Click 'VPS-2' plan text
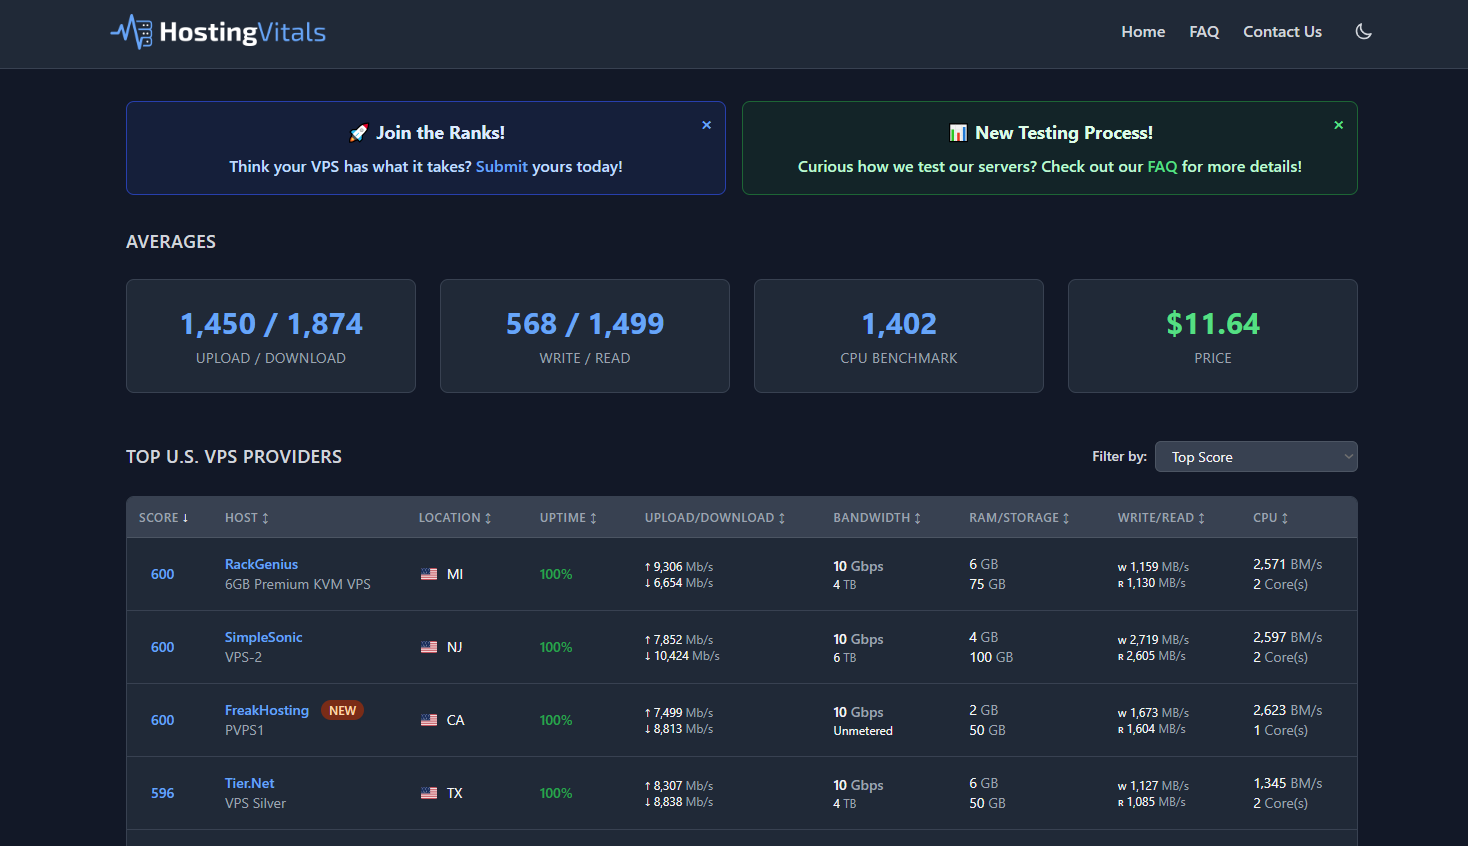 pos(243,657)
